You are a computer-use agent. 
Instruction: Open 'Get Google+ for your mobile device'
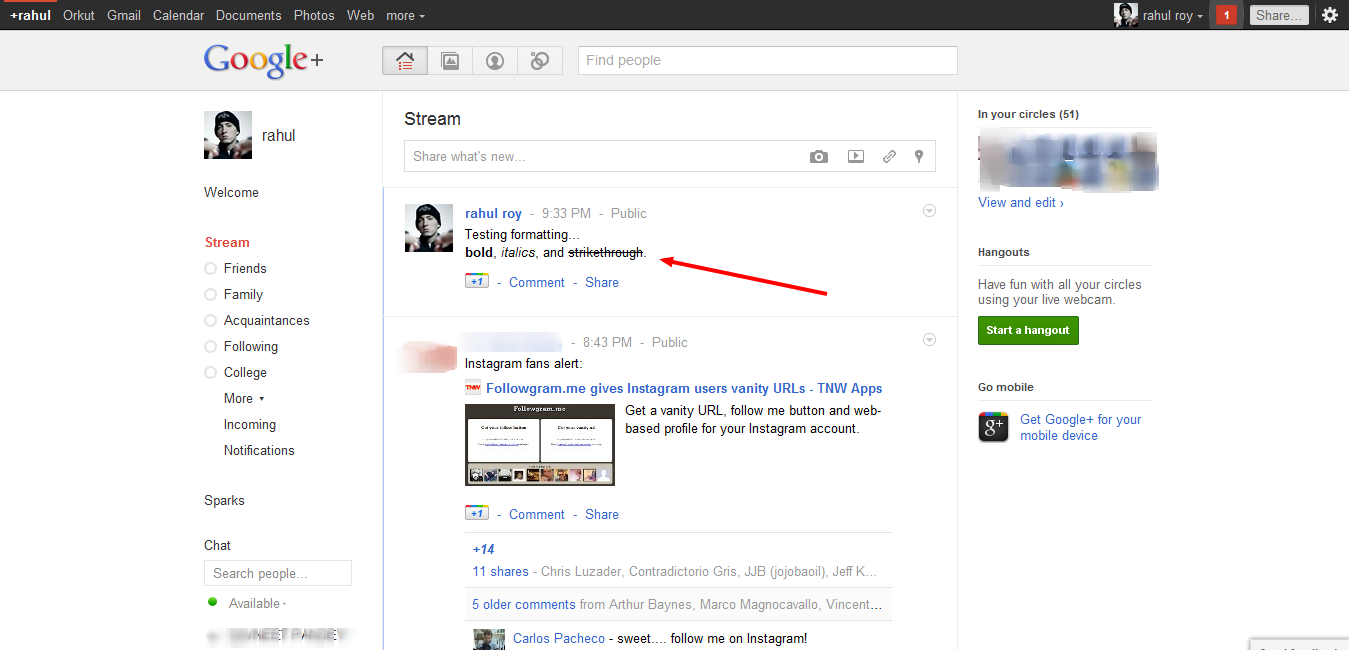click(1080, 427)
